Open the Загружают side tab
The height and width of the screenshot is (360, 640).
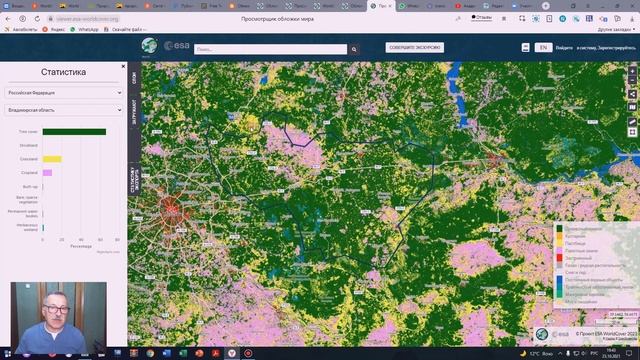pos(134,111)
